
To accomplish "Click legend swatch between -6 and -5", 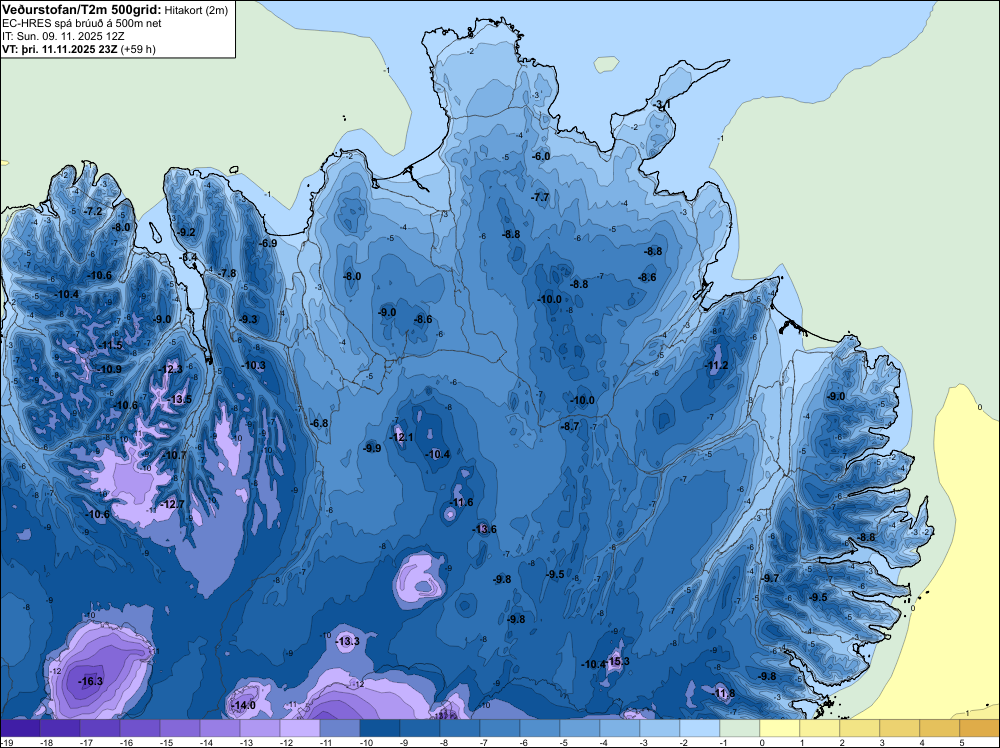I will point(540,729).
